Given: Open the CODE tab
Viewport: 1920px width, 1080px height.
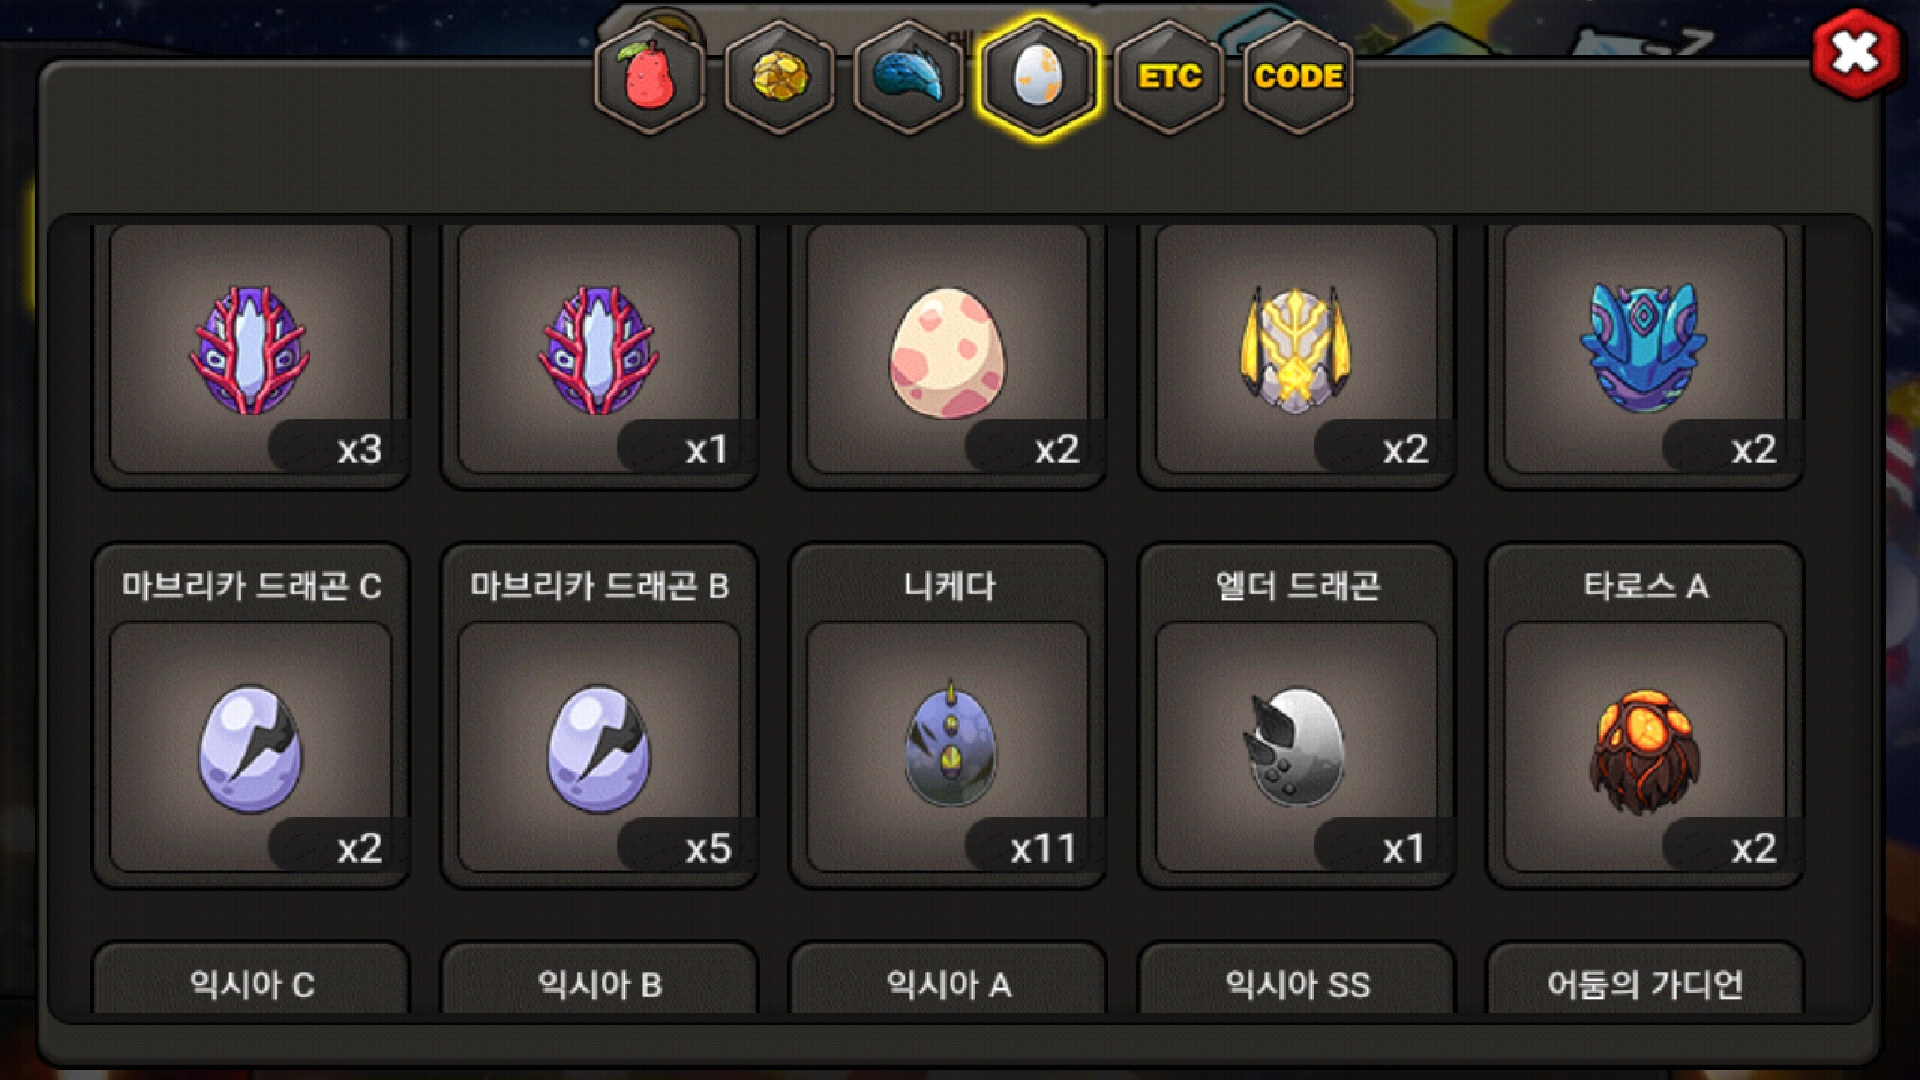Looking at the screenshot, I should coord(1299,77).
